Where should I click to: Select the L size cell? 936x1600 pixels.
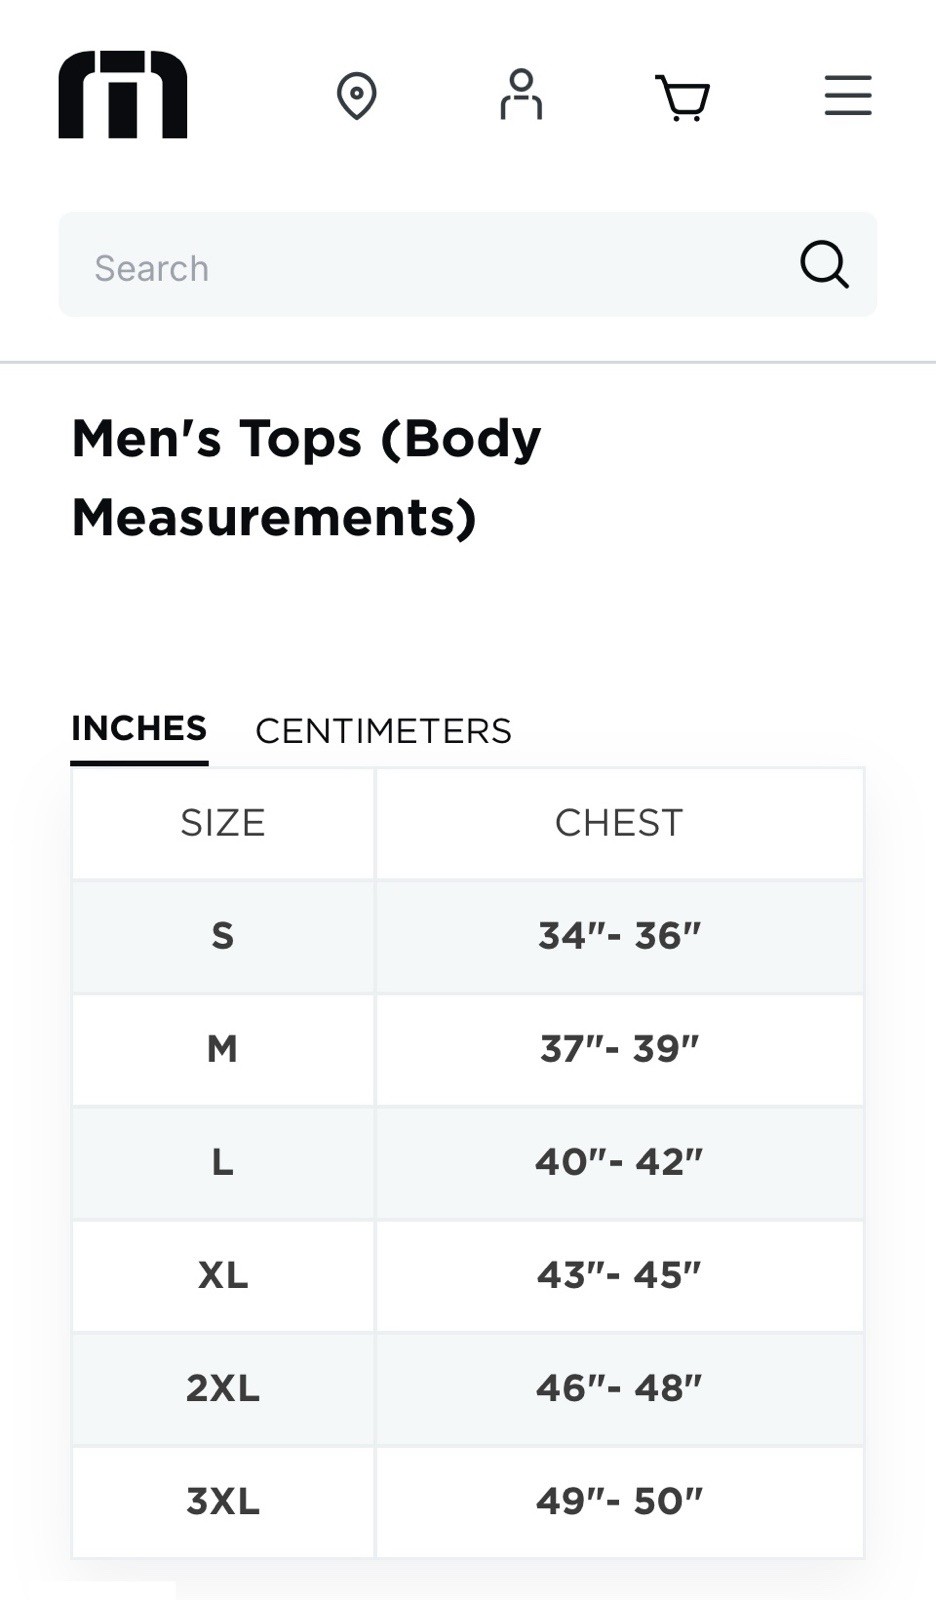click(223, 1162)
